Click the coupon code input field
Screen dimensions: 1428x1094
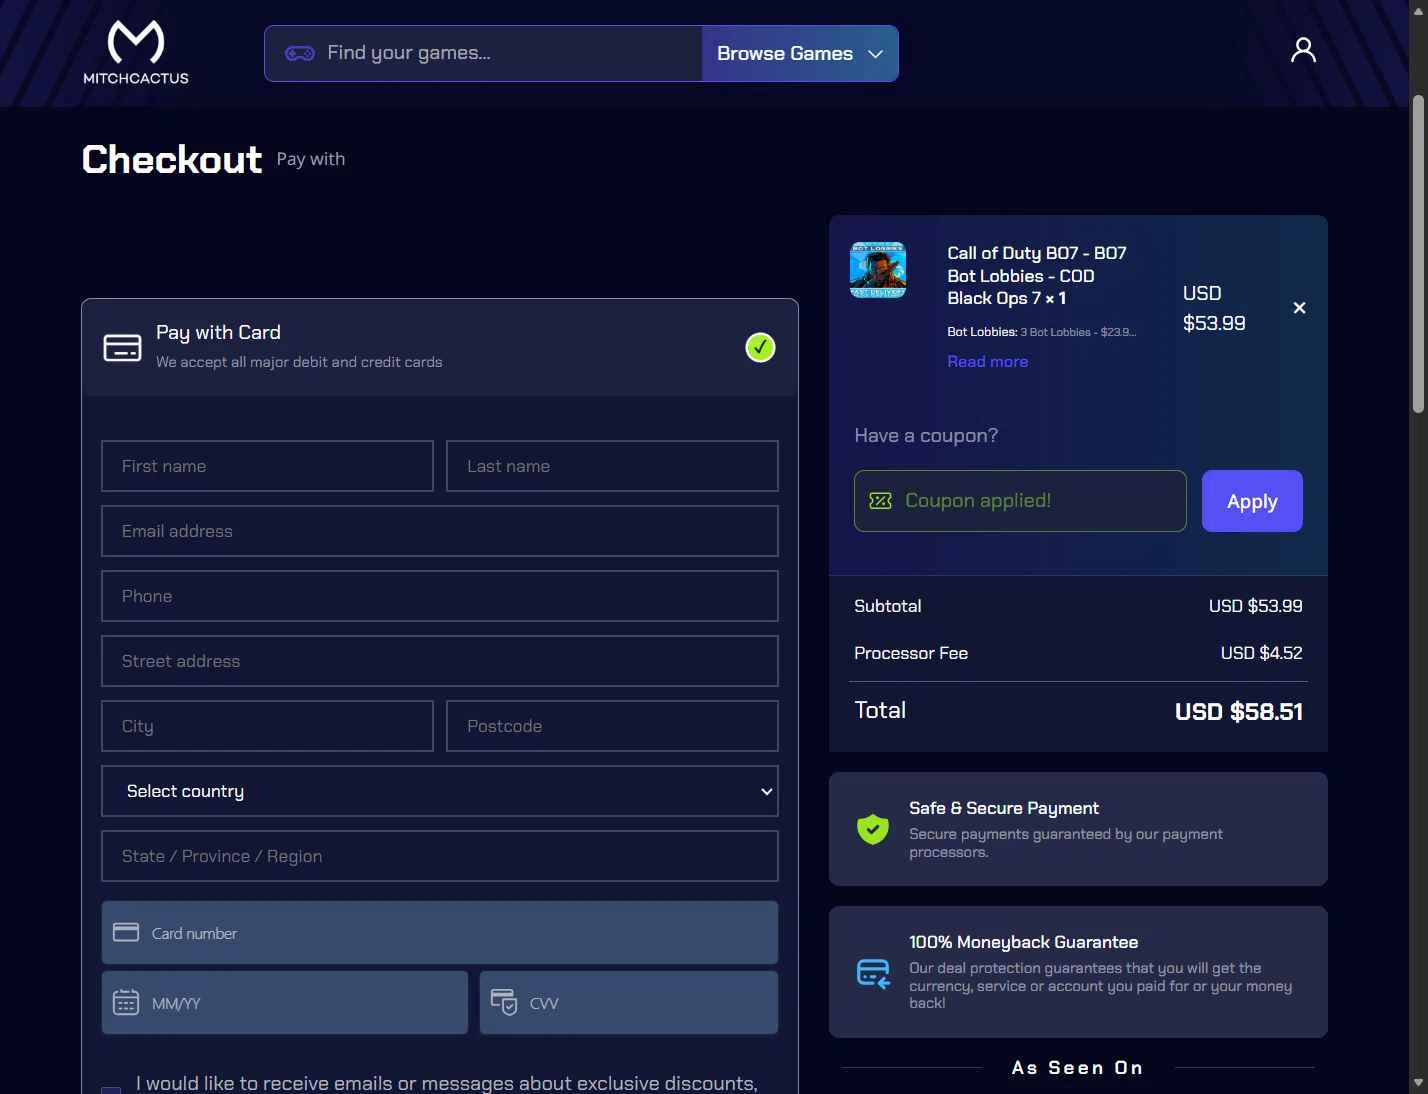click(x=1020, y=501)
